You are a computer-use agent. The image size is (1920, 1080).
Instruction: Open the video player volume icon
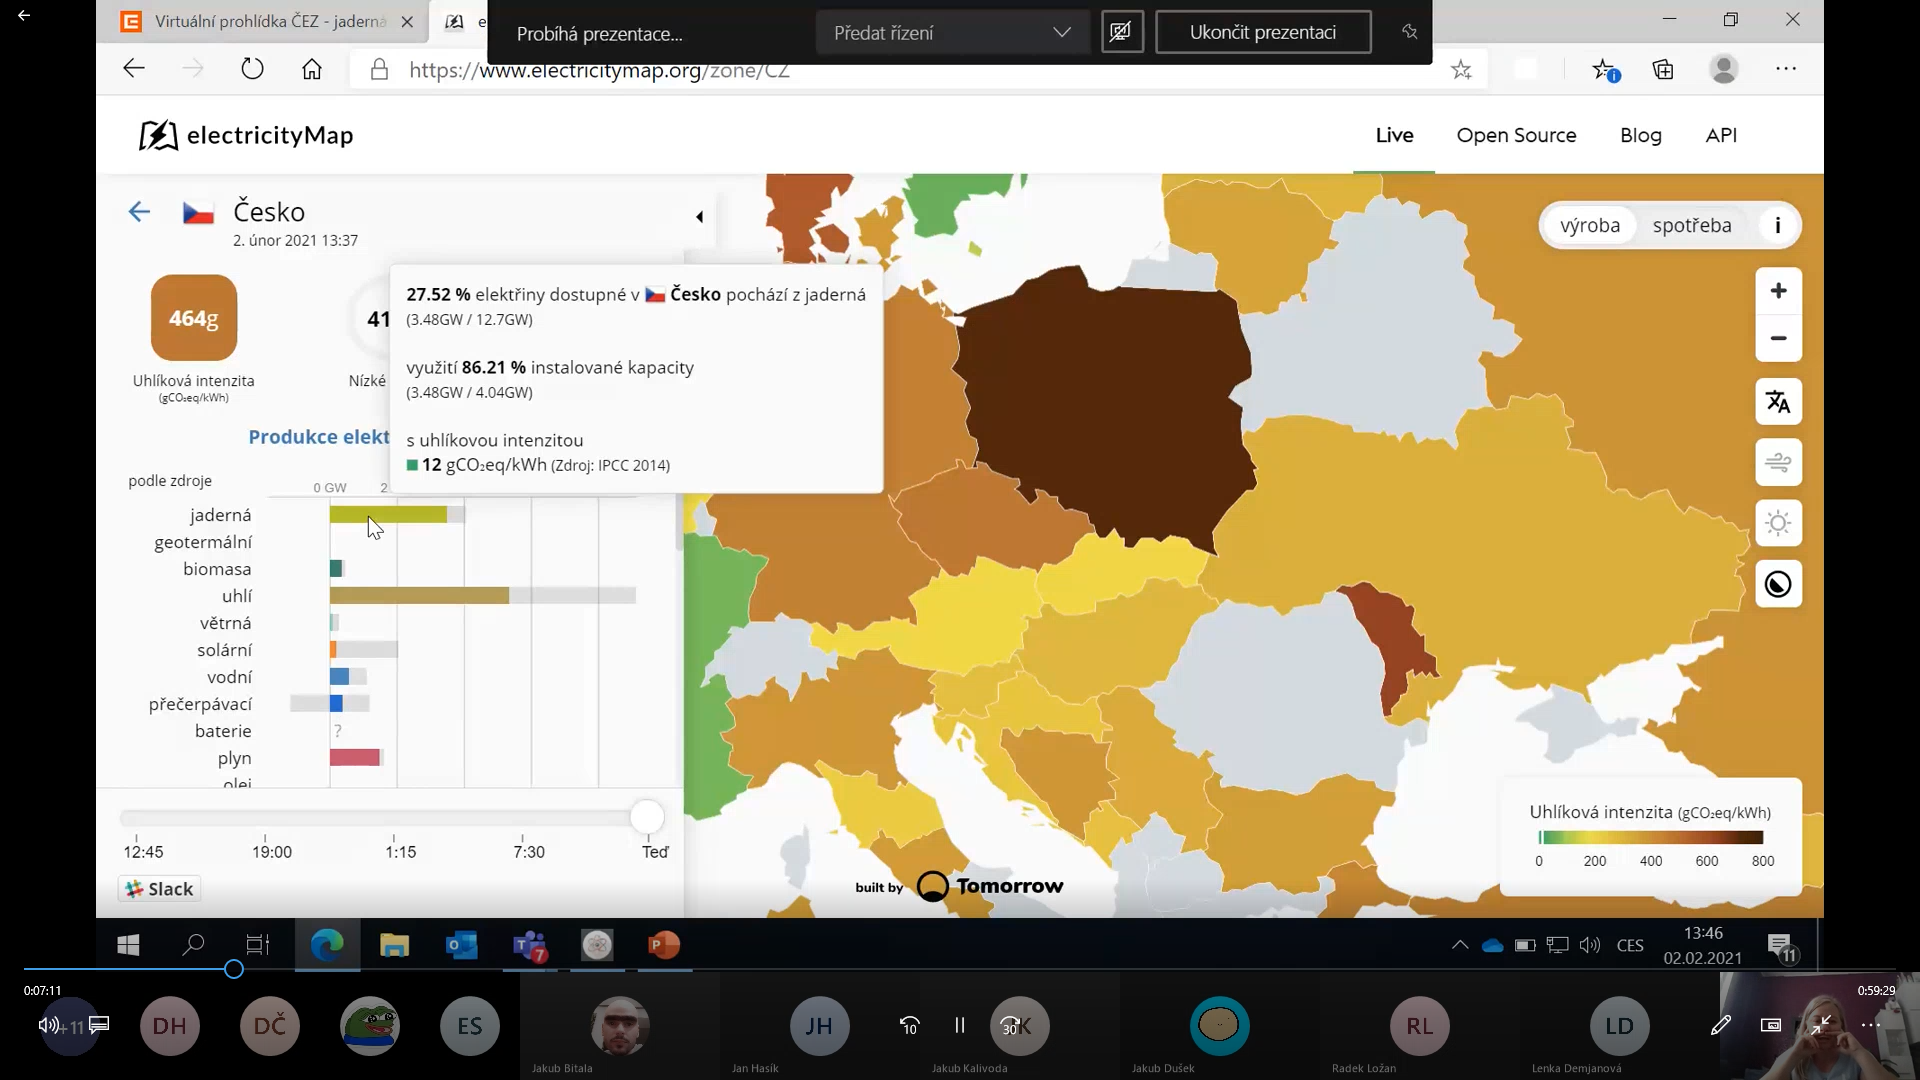click(x=48, y=1025)
